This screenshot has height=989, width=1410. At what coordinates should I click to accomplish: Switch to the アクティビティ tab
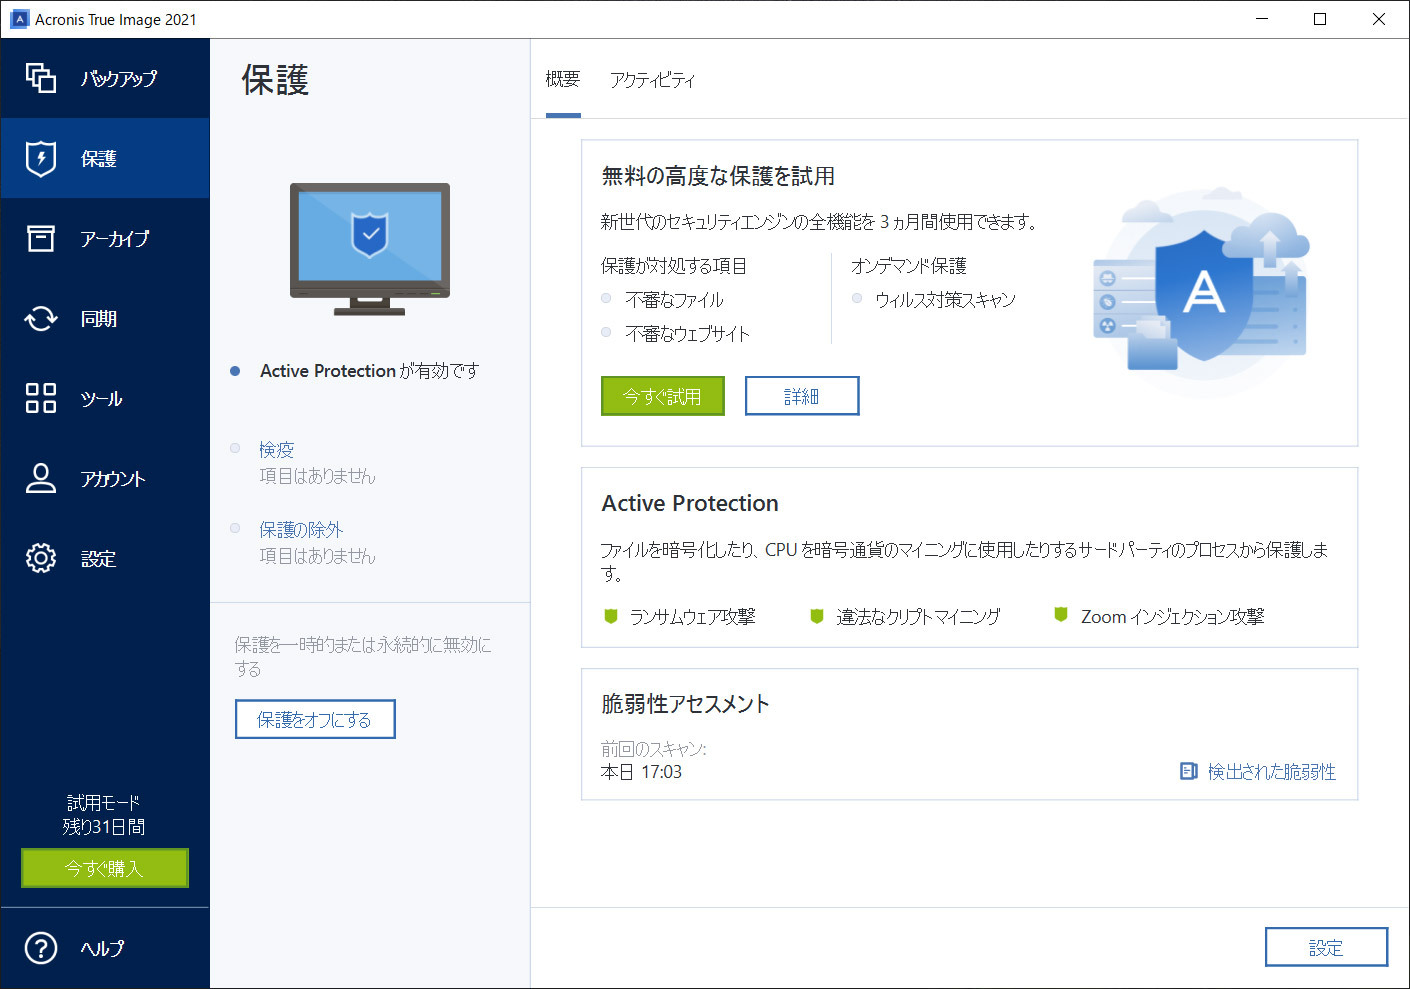point(653,80)
